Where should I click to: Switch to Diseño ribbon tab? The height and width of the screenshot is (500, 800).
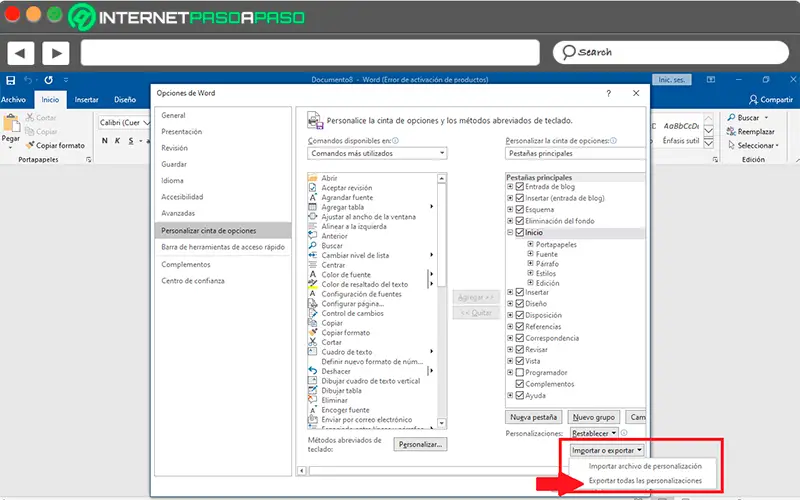[x=125, y=99]
